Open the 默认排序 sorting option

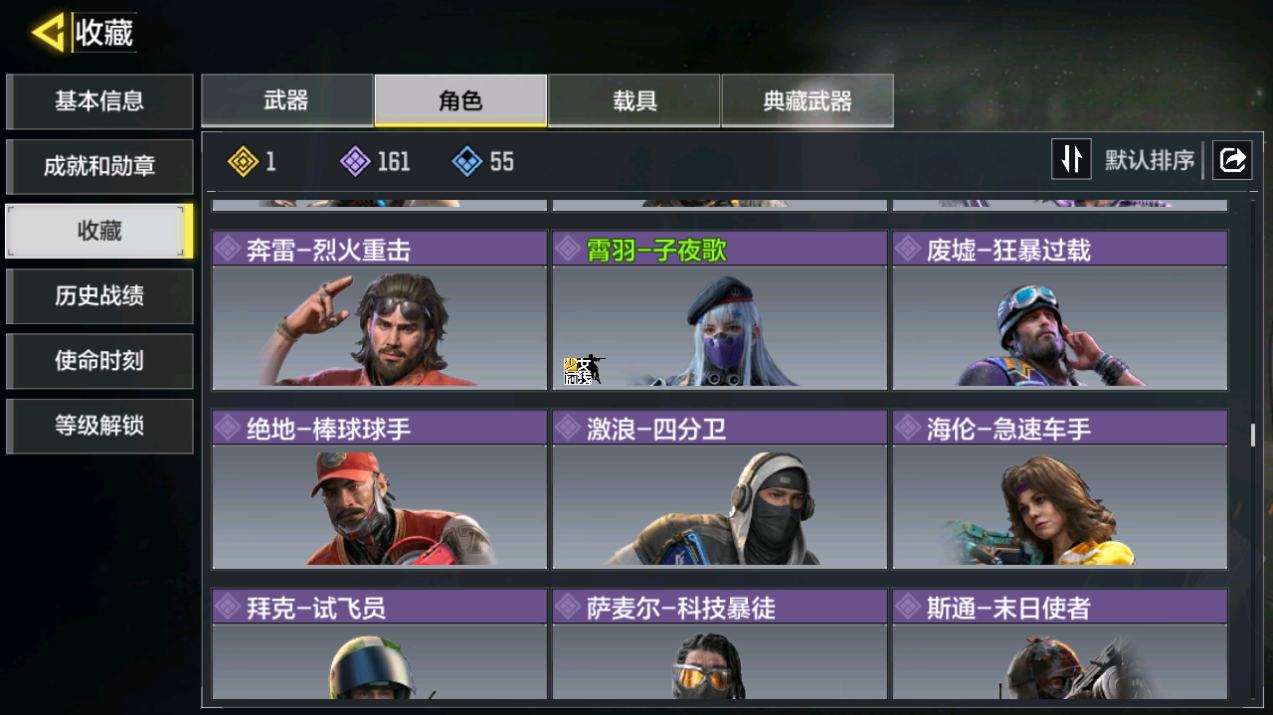tap(1149, 160)
